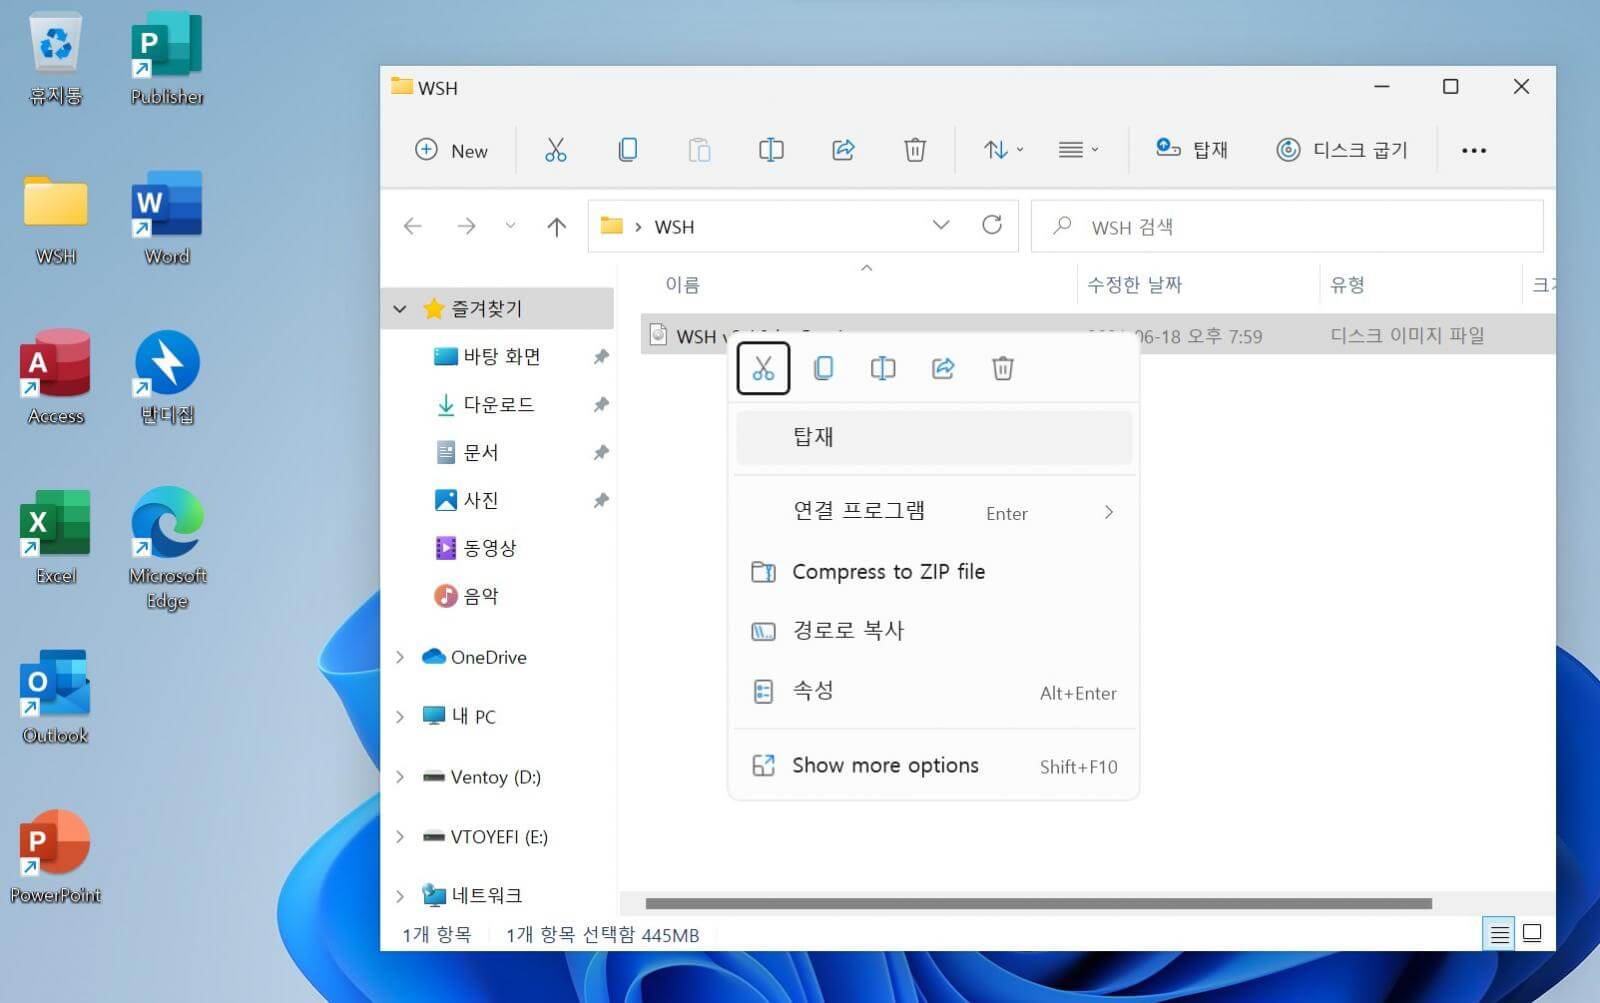Collapse the 즐겨찾기 section in the sidebar
Screen dimensions: 1600x1003
click(400, 309)
